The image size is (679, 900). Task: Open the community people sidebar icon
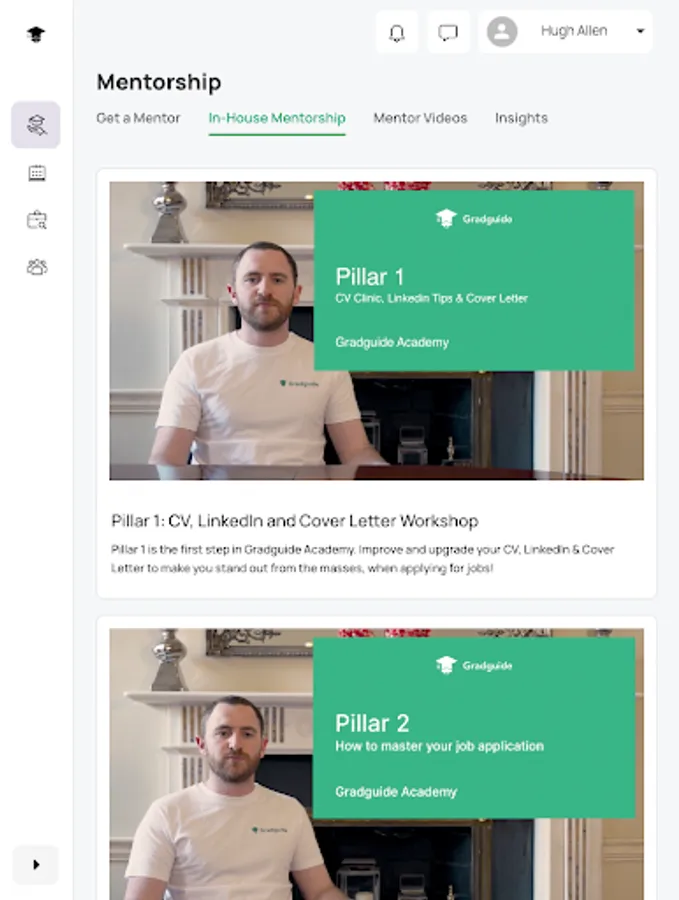(37, 267)
